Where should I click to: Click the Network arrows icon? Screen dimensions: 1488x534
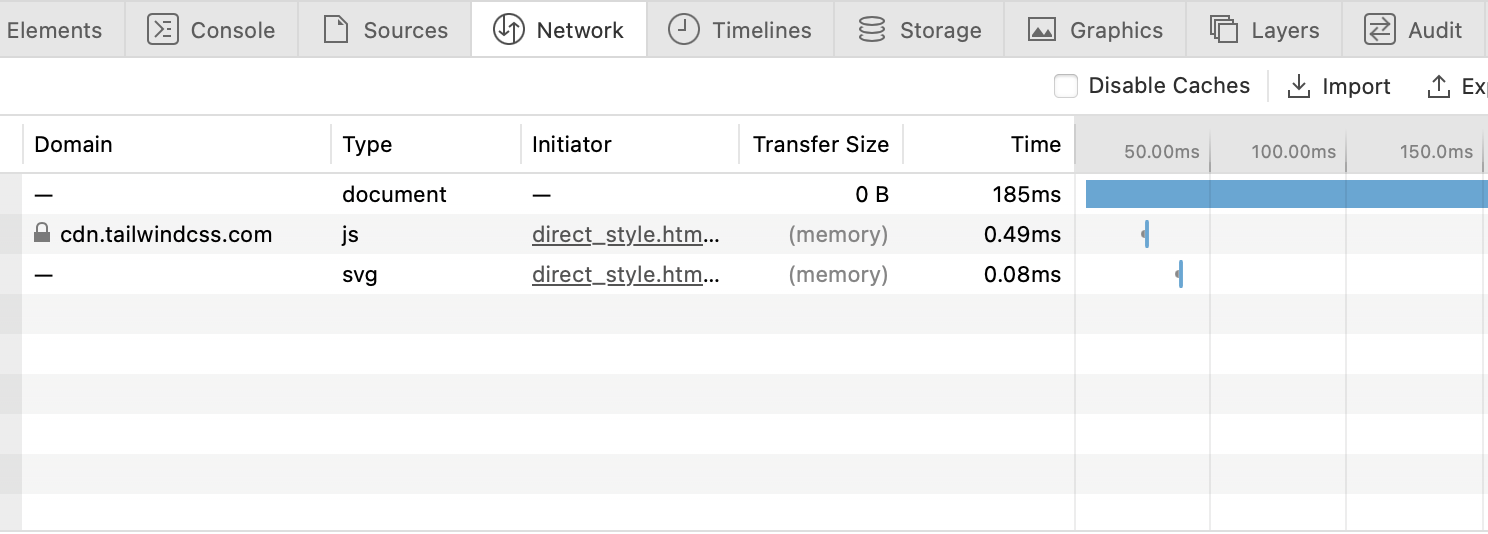tap(509, 30)
